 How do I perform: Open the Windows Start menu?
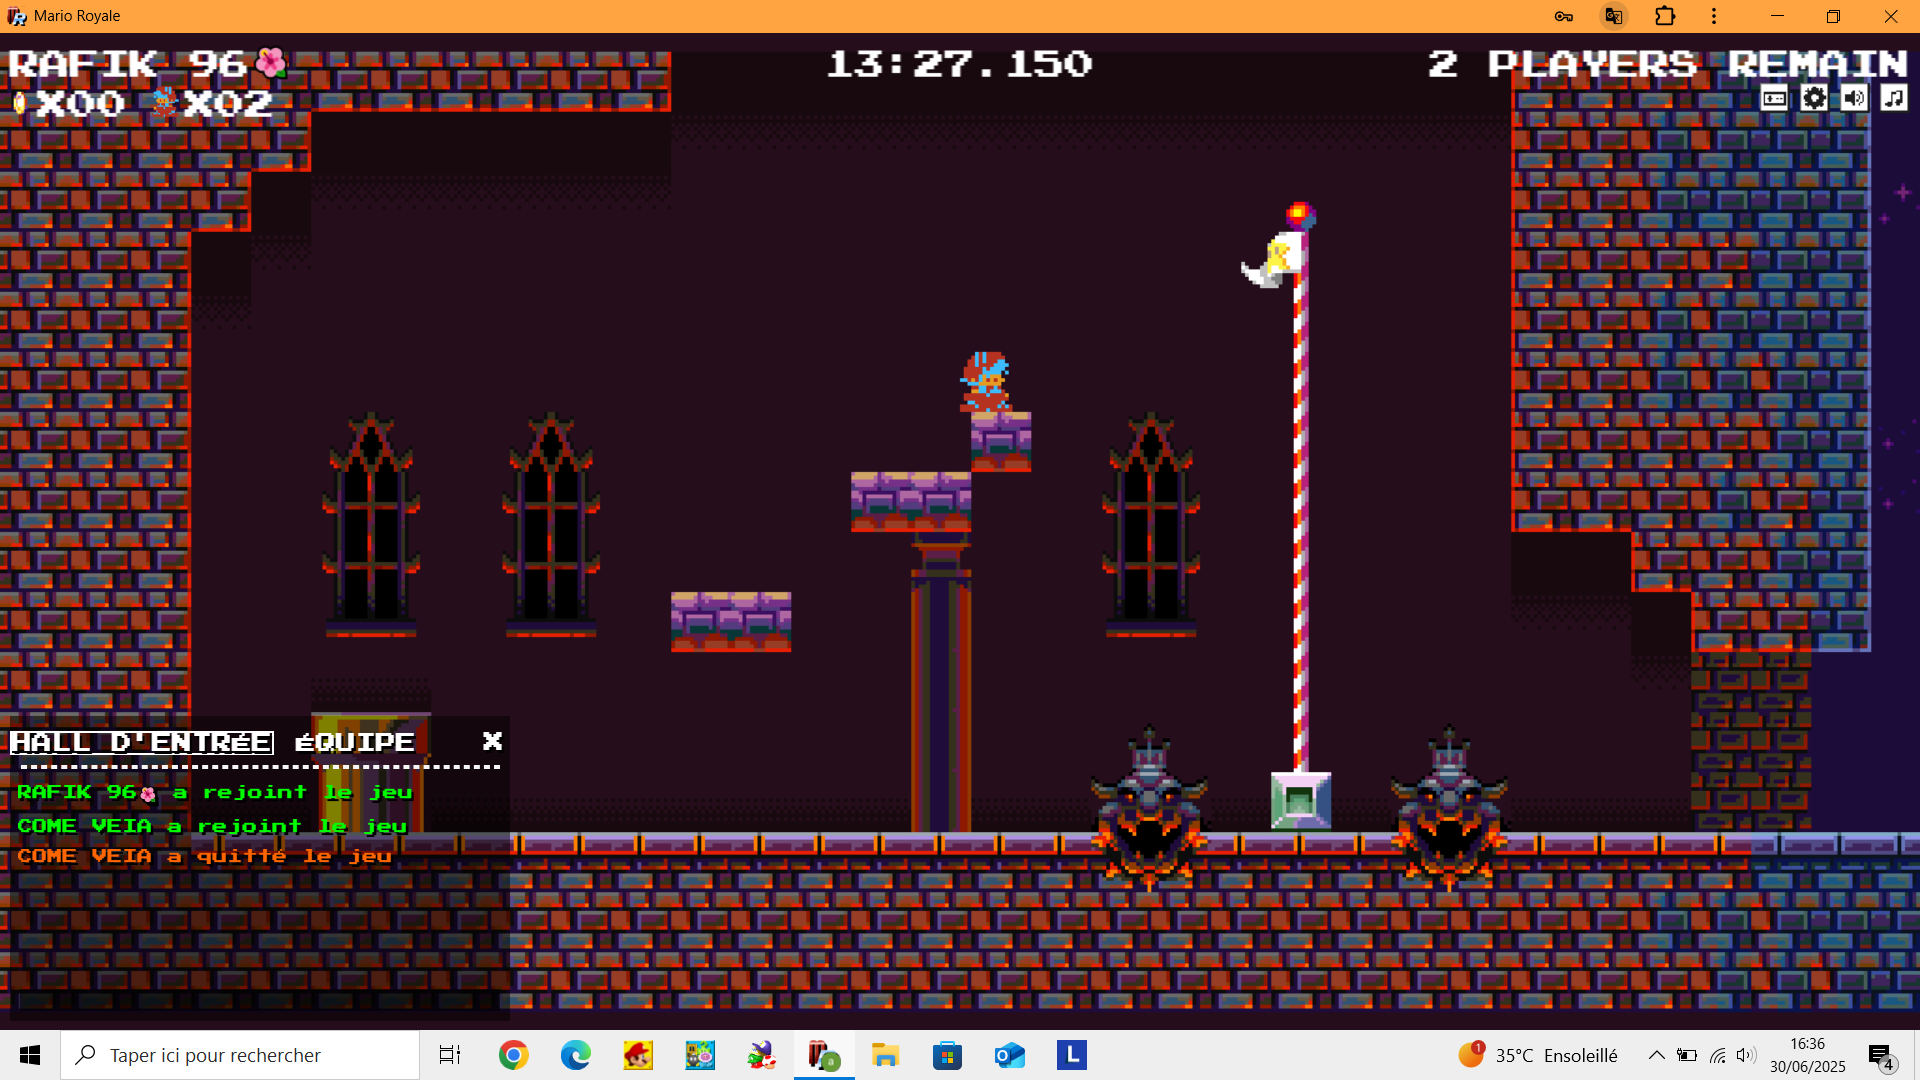30,1055
